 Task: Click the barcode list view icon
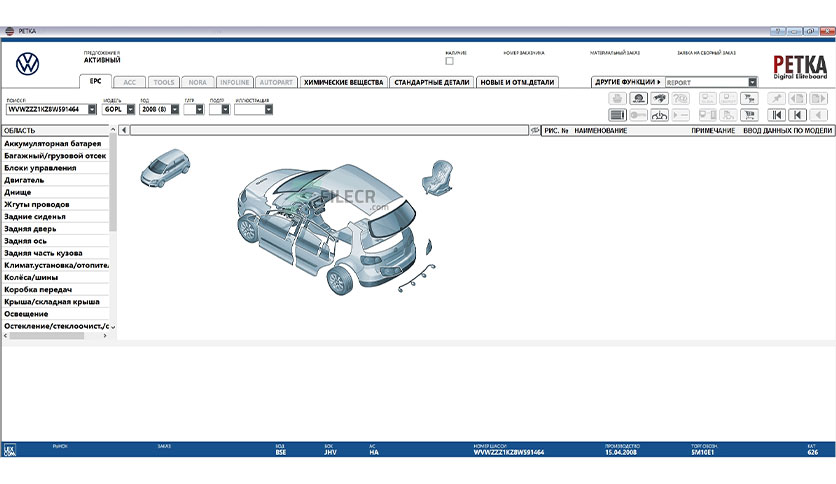[x=617, y=115]
